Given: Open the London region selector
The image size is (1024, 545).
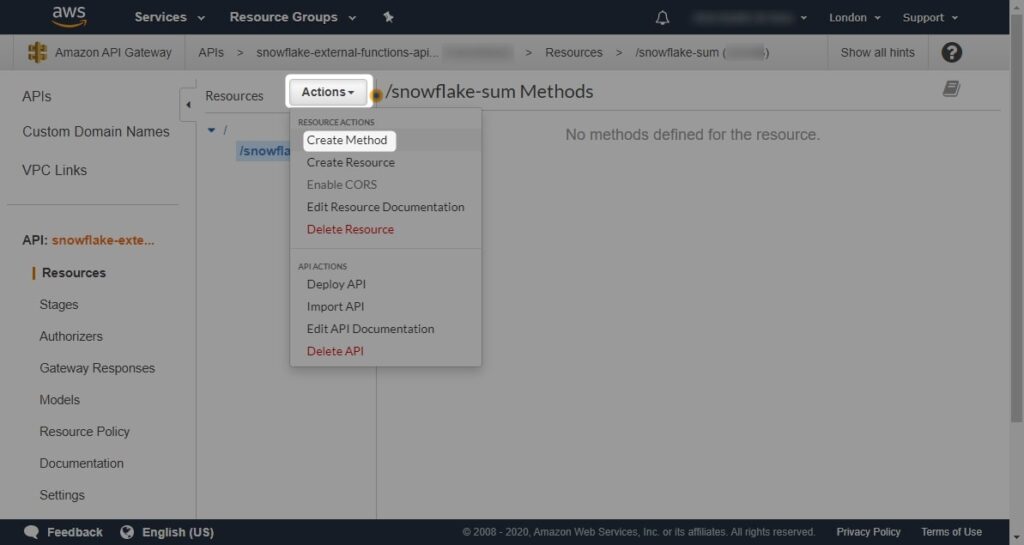Looking at the screenshot, I should (x=854, y=18).
